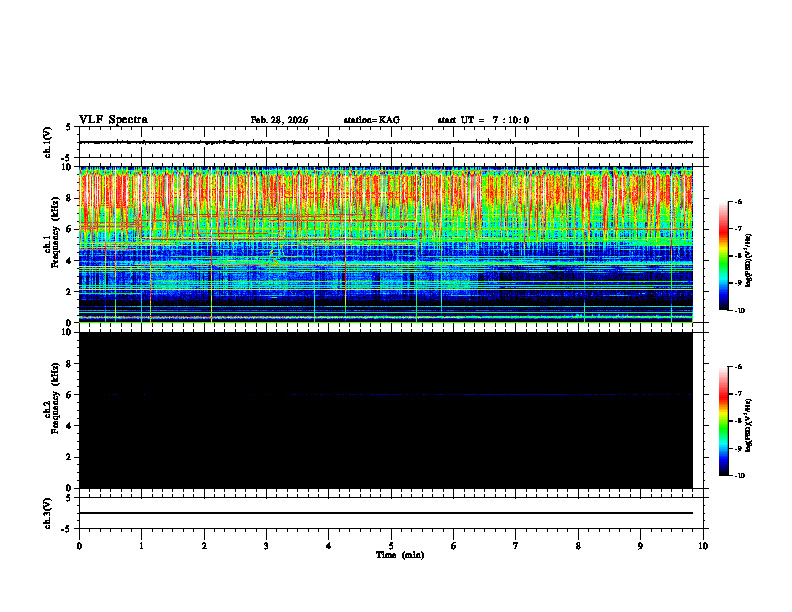Click the ch.2 color scale log(PSD) label

coord(749,425)
